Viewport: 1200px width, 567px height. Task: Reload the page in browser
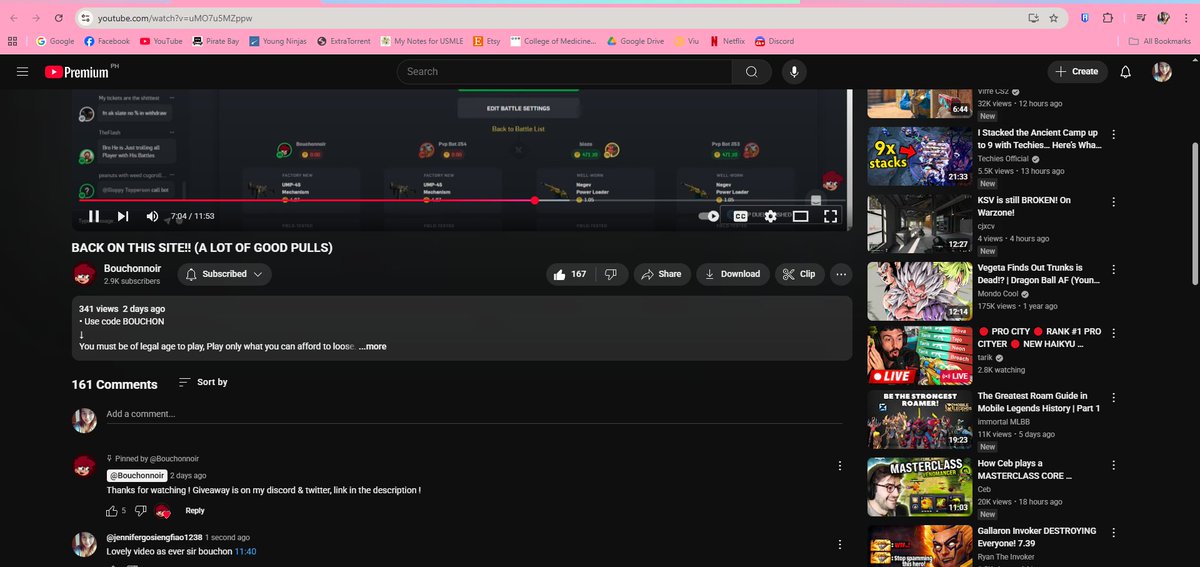60,18
